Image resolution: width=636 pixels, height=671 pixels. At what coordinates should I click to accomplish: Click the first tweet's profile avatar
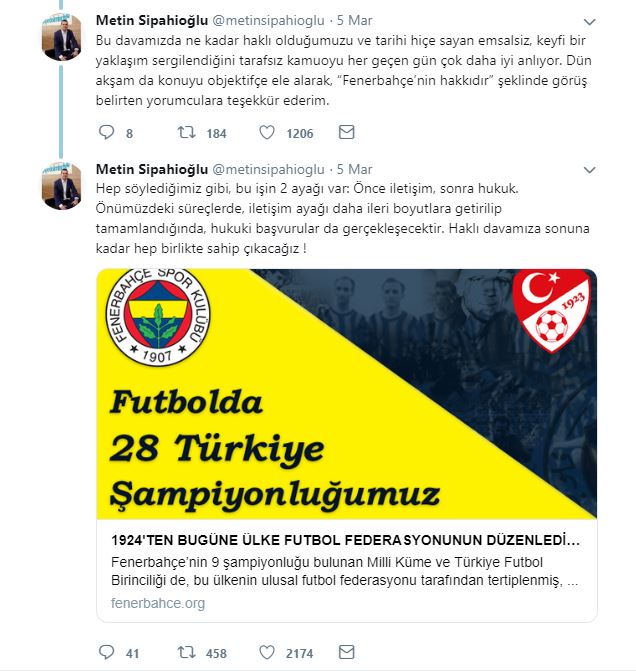[x=62, y=37]
